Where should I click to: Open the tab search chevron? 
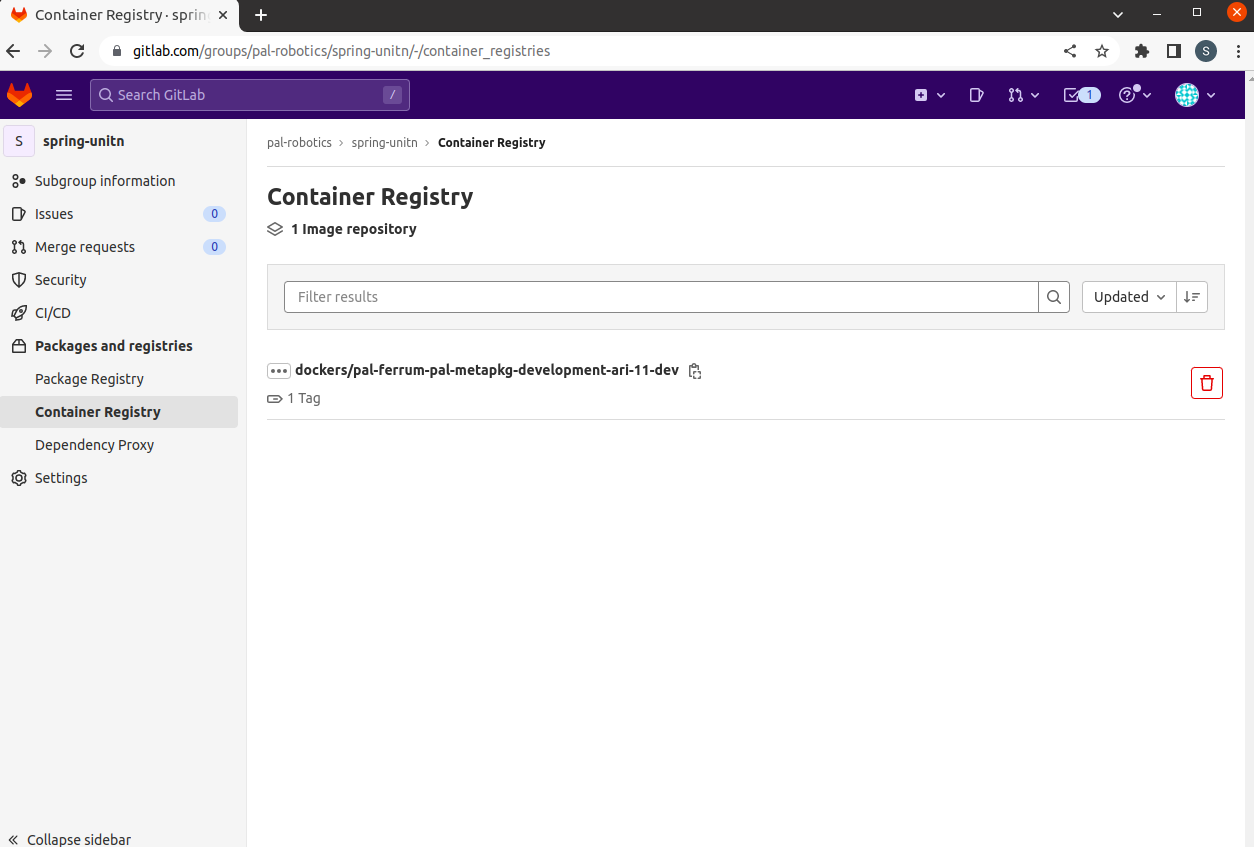[x=1118, y=14]
